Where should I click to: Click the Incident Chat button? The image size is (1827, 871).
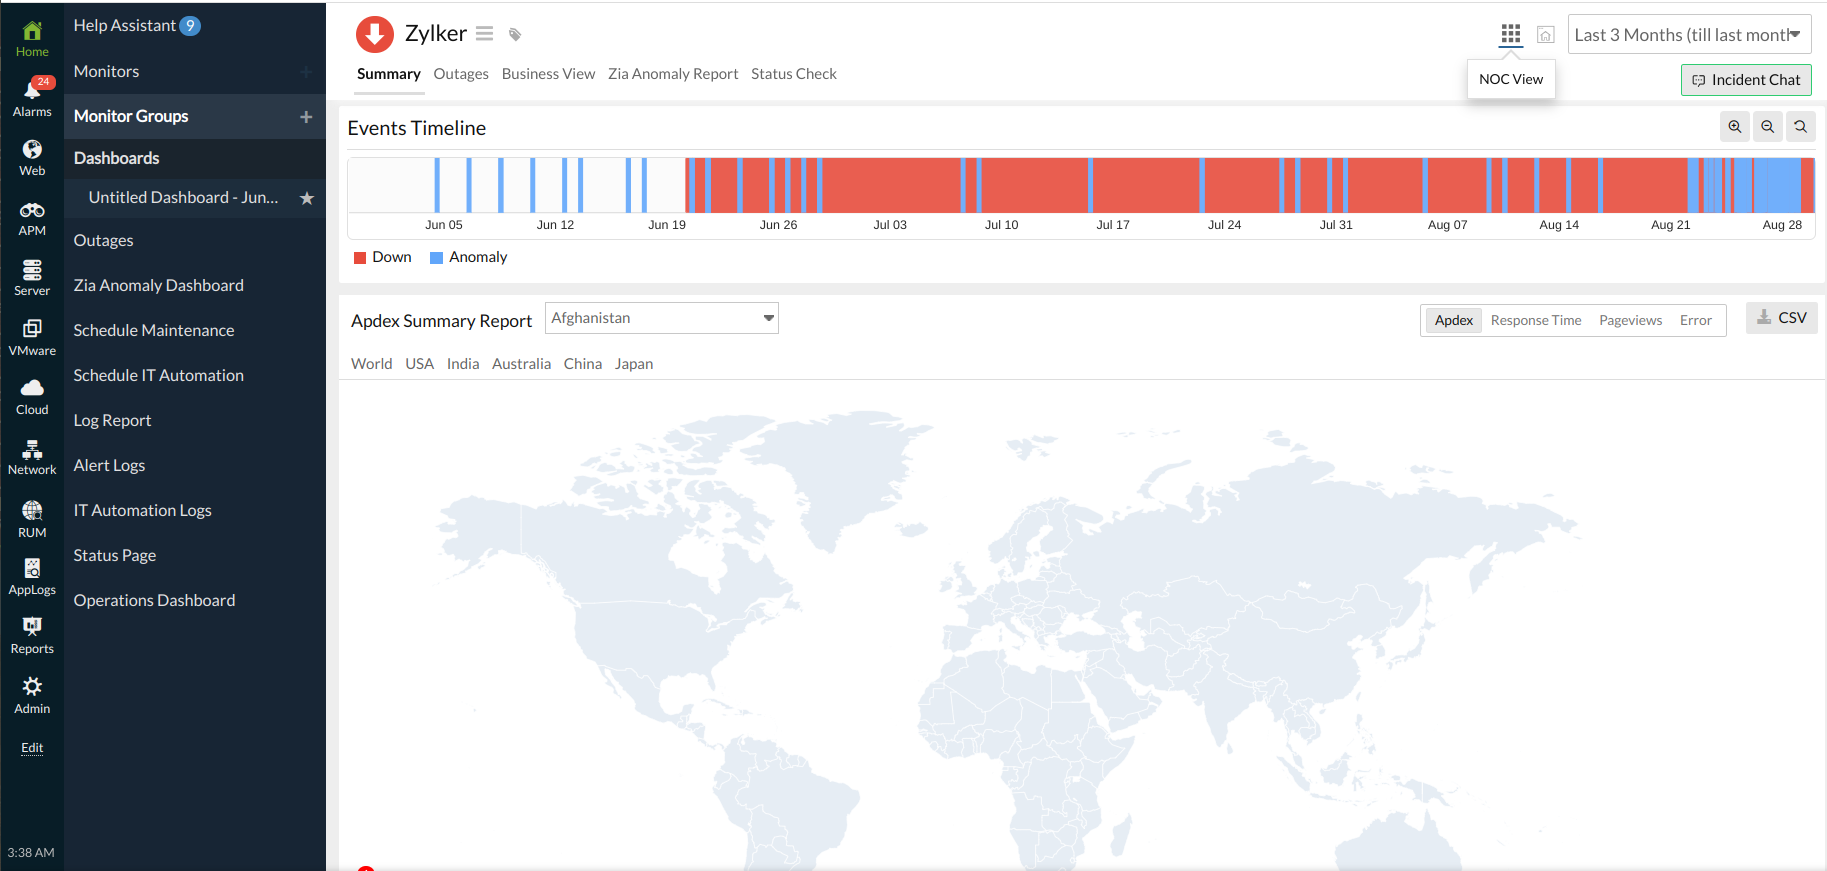[1745, 80]
